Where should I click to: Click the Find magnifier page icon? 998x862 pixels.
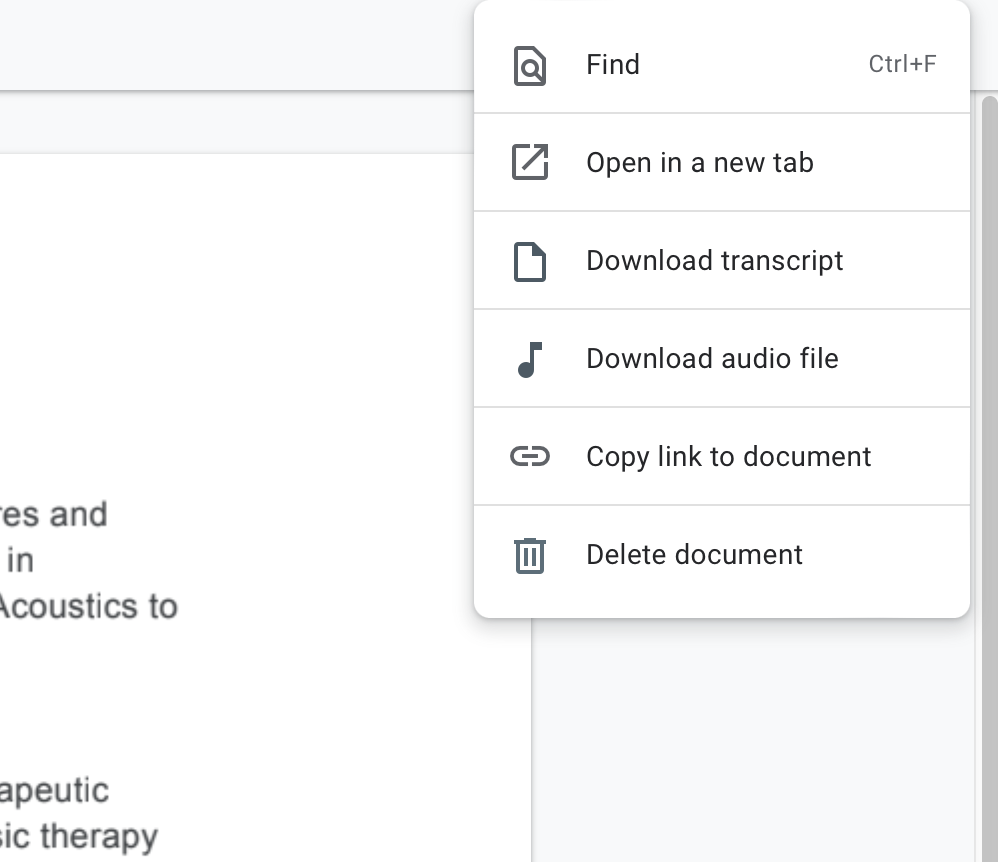(530, 65)
